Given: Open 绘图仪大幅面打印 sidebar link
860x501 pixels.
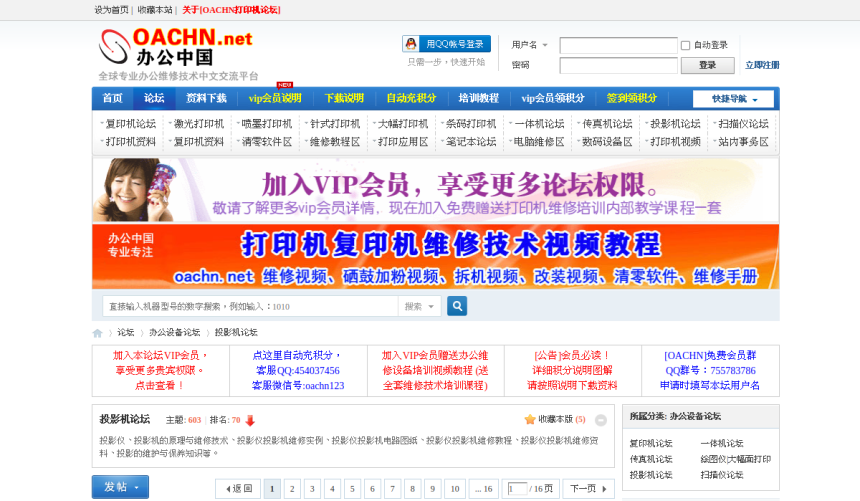Looking at the screenshot, I should pyautogui.click(x=735, y=459).
